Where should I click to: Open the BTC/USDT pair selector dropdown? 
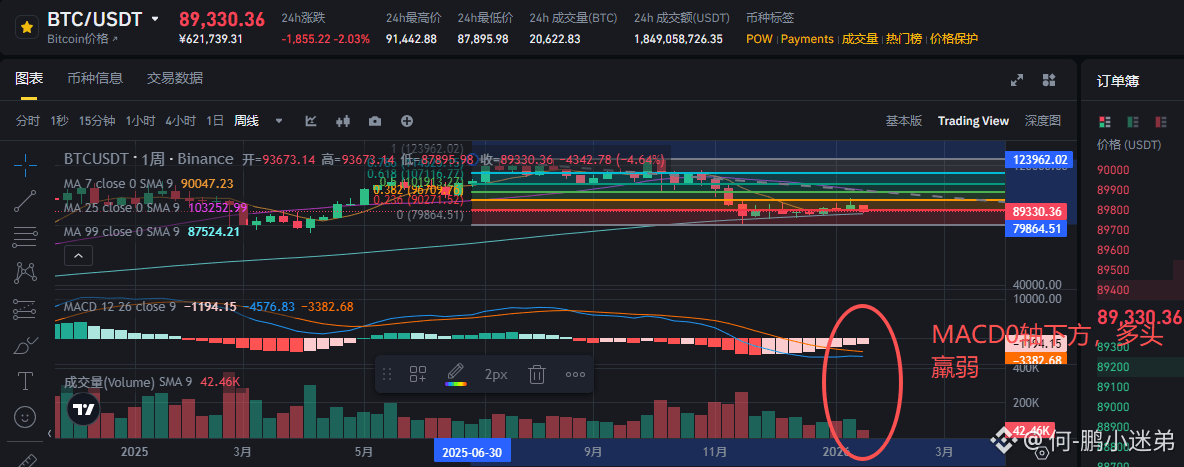(154, 19)
